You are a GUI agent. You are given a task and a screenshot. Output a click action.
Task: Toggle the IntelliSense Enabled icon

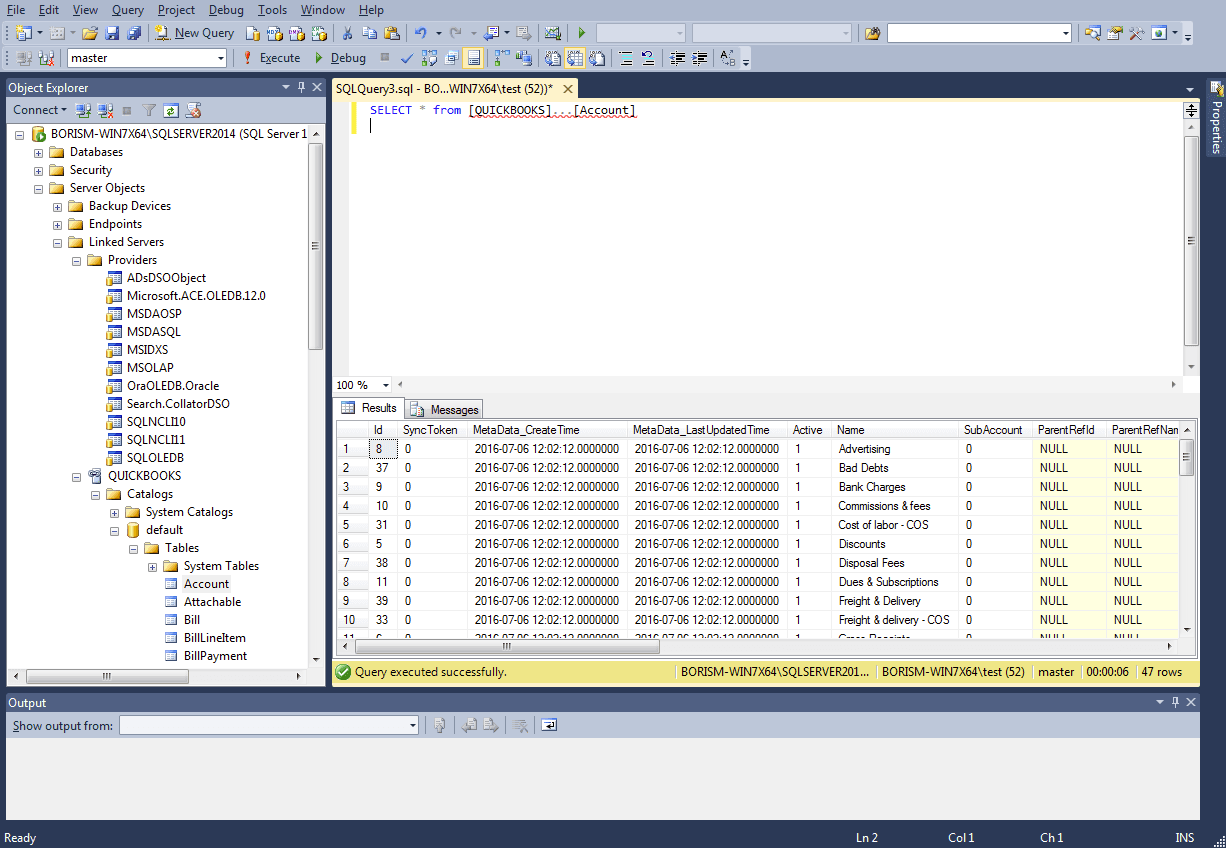click(473, 58)
